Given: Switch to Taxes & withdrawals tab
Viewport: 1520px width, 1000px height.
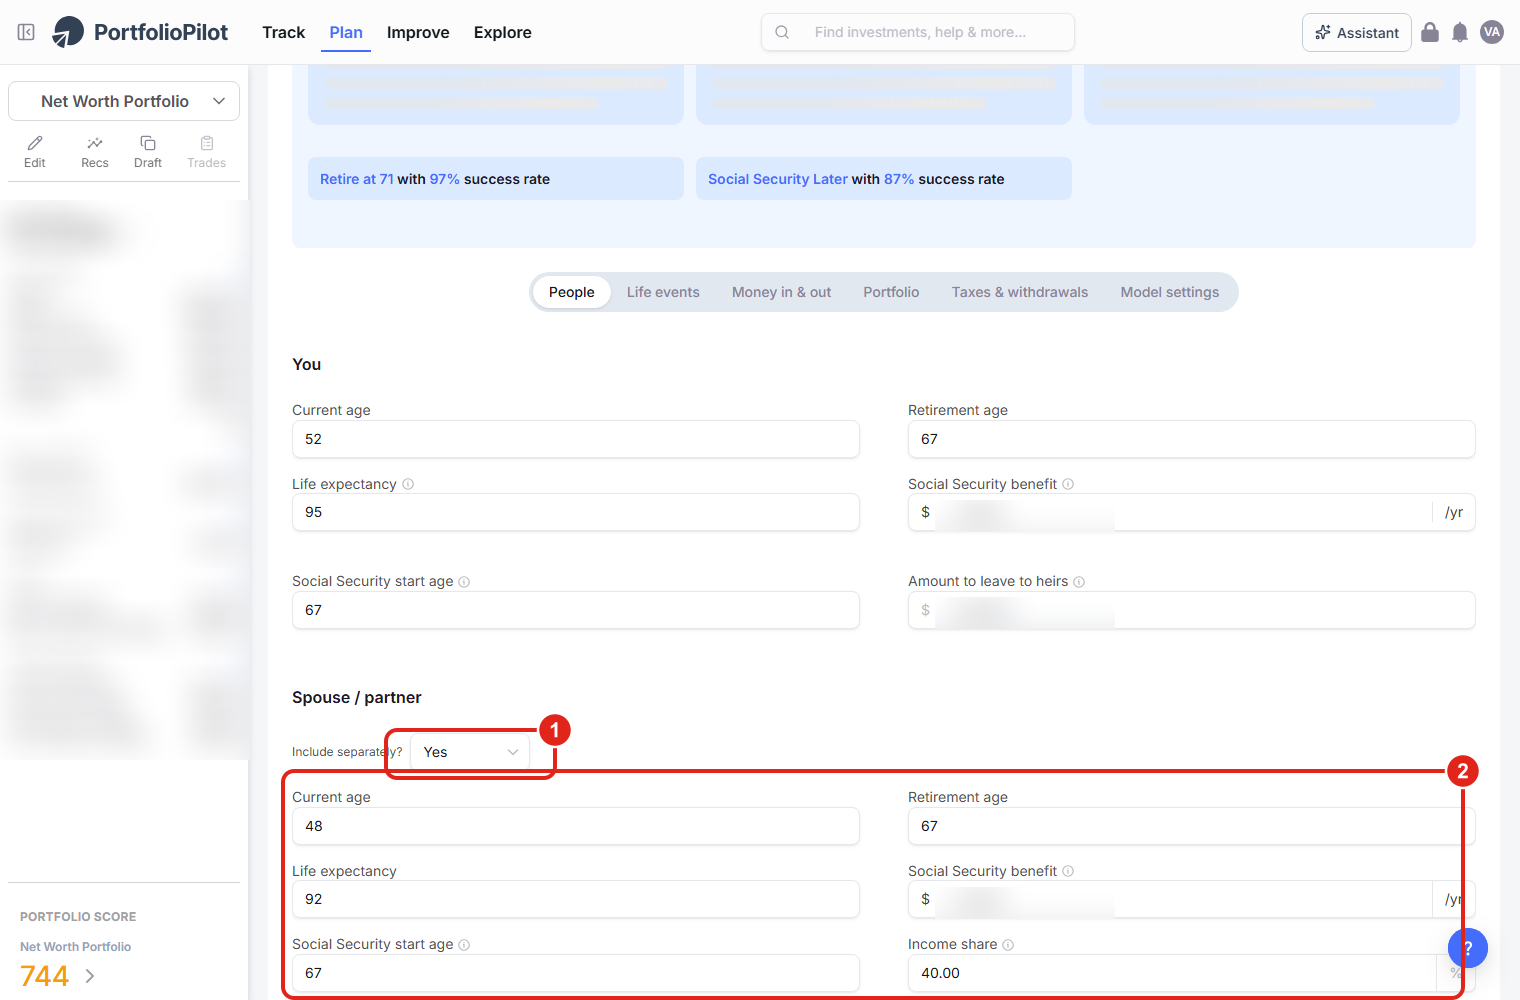Looking at the screenshot, I should point(1019,292).
